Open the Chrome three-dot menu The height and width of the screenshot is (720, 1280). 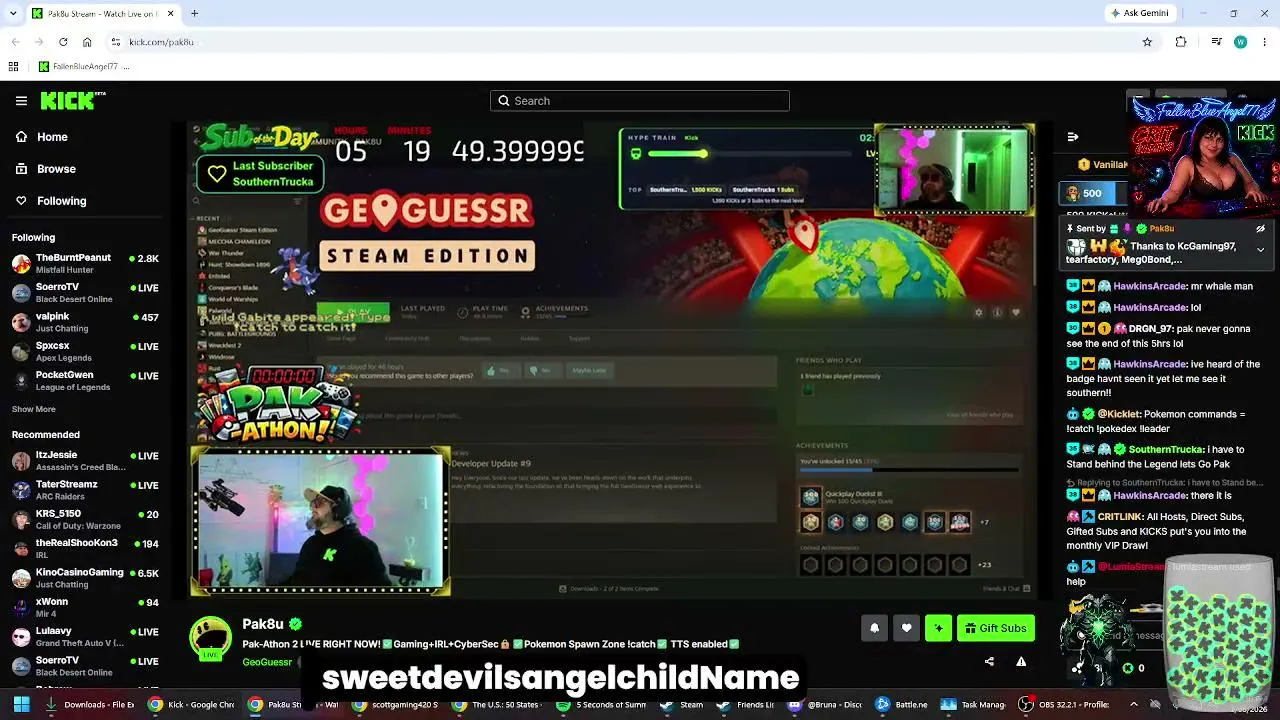click(x=1264, y=42)
